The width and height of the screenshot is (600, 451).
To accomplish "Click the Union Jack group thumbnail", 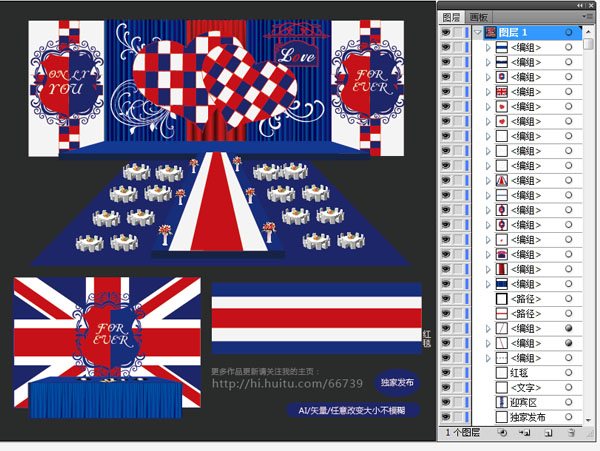I will click(x=502, y=91).
